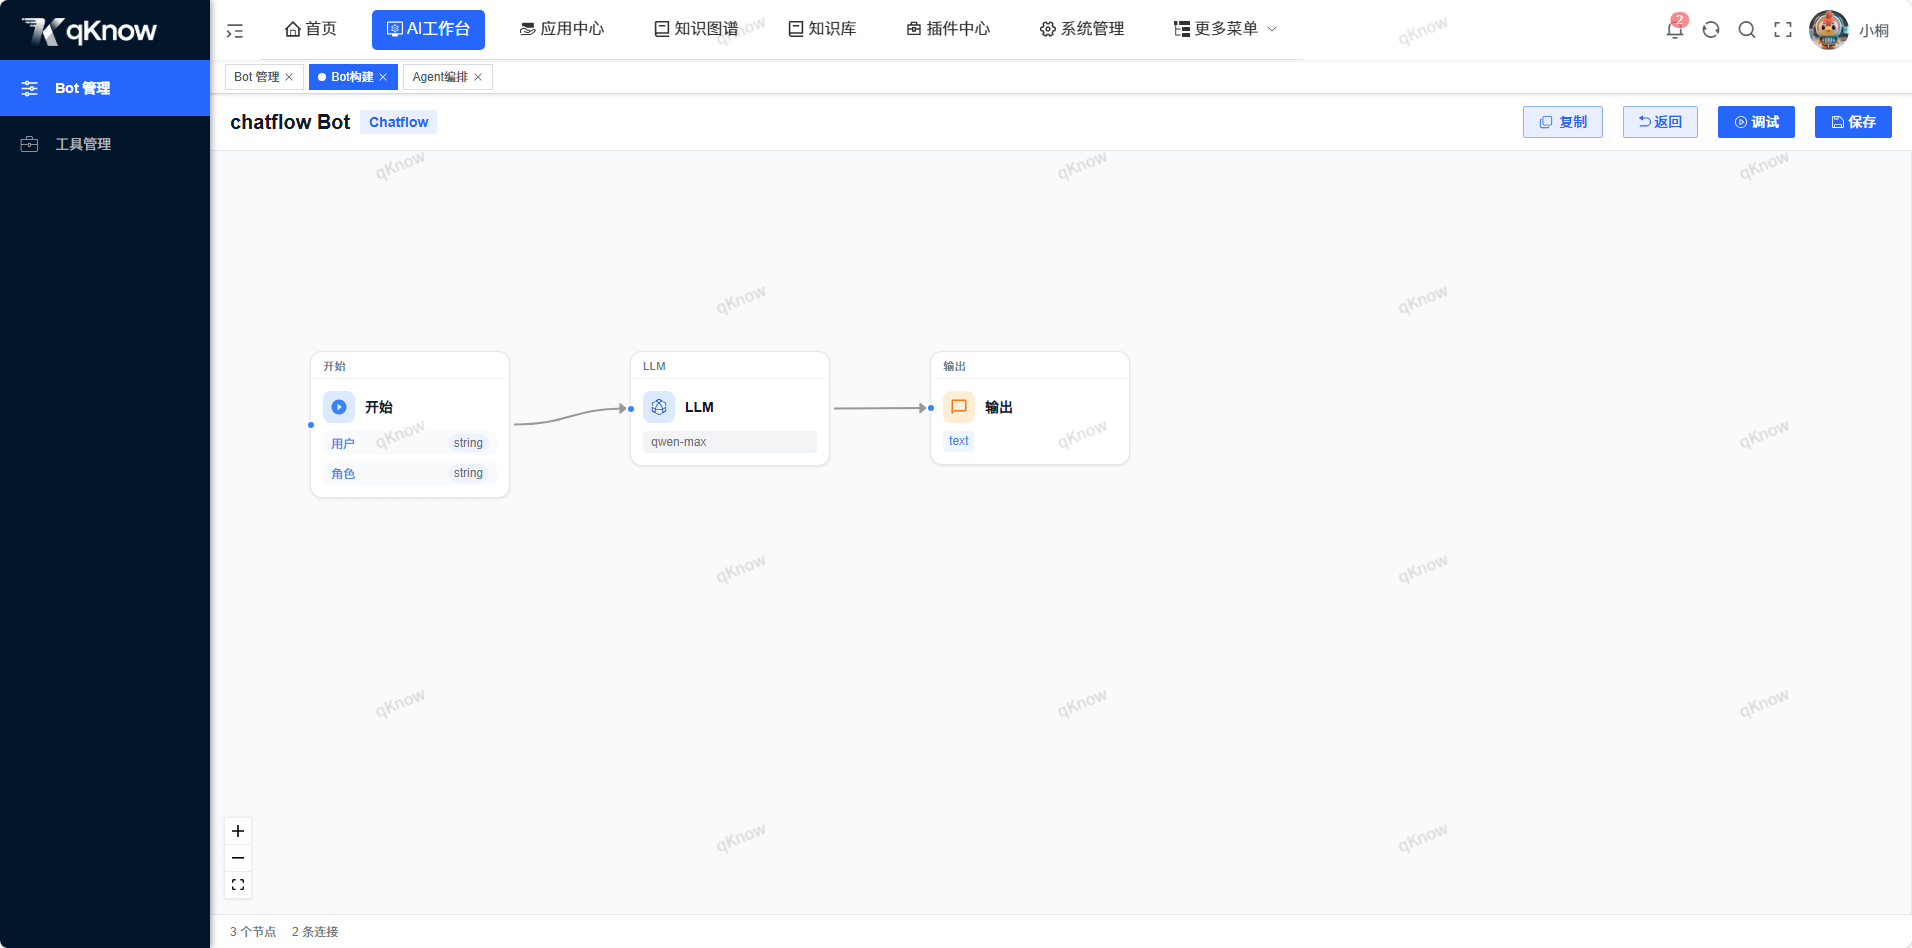Click the play icon in the 开始 node
Viewport: 1912px width, 948px height.
(x=339, y=407)
